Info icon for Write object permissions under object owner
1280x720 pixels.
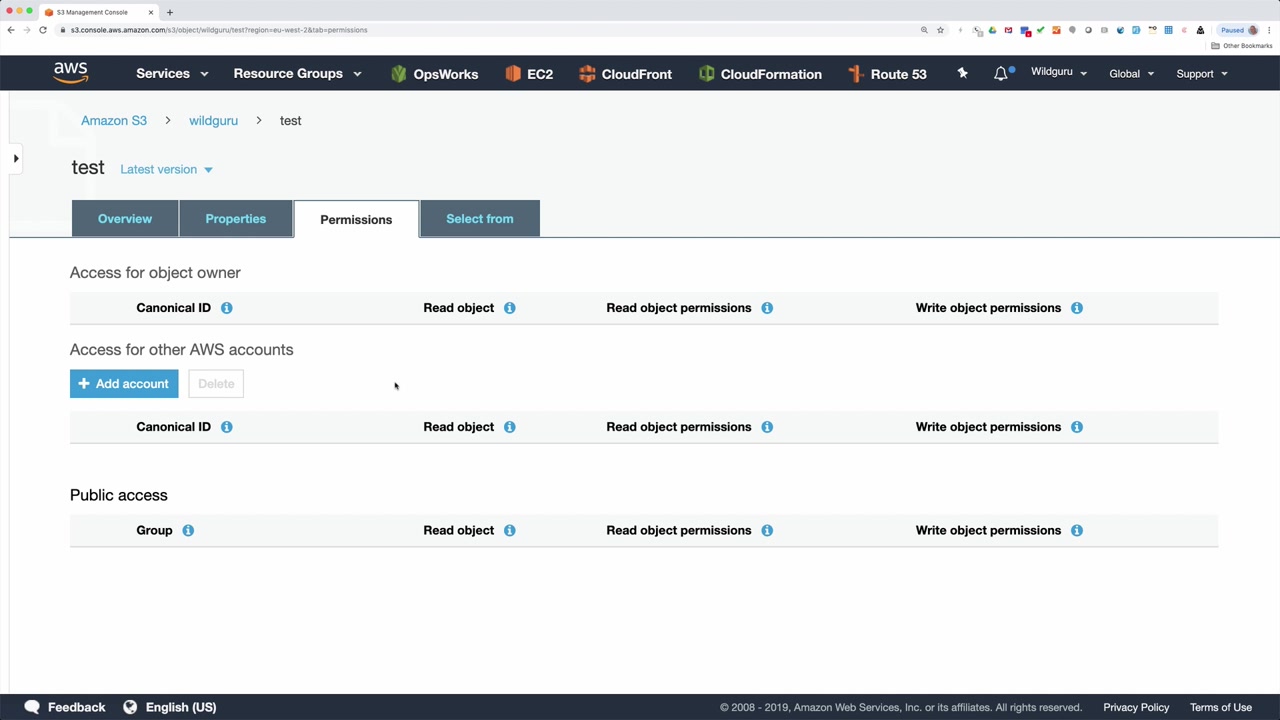coord(1077,308)
